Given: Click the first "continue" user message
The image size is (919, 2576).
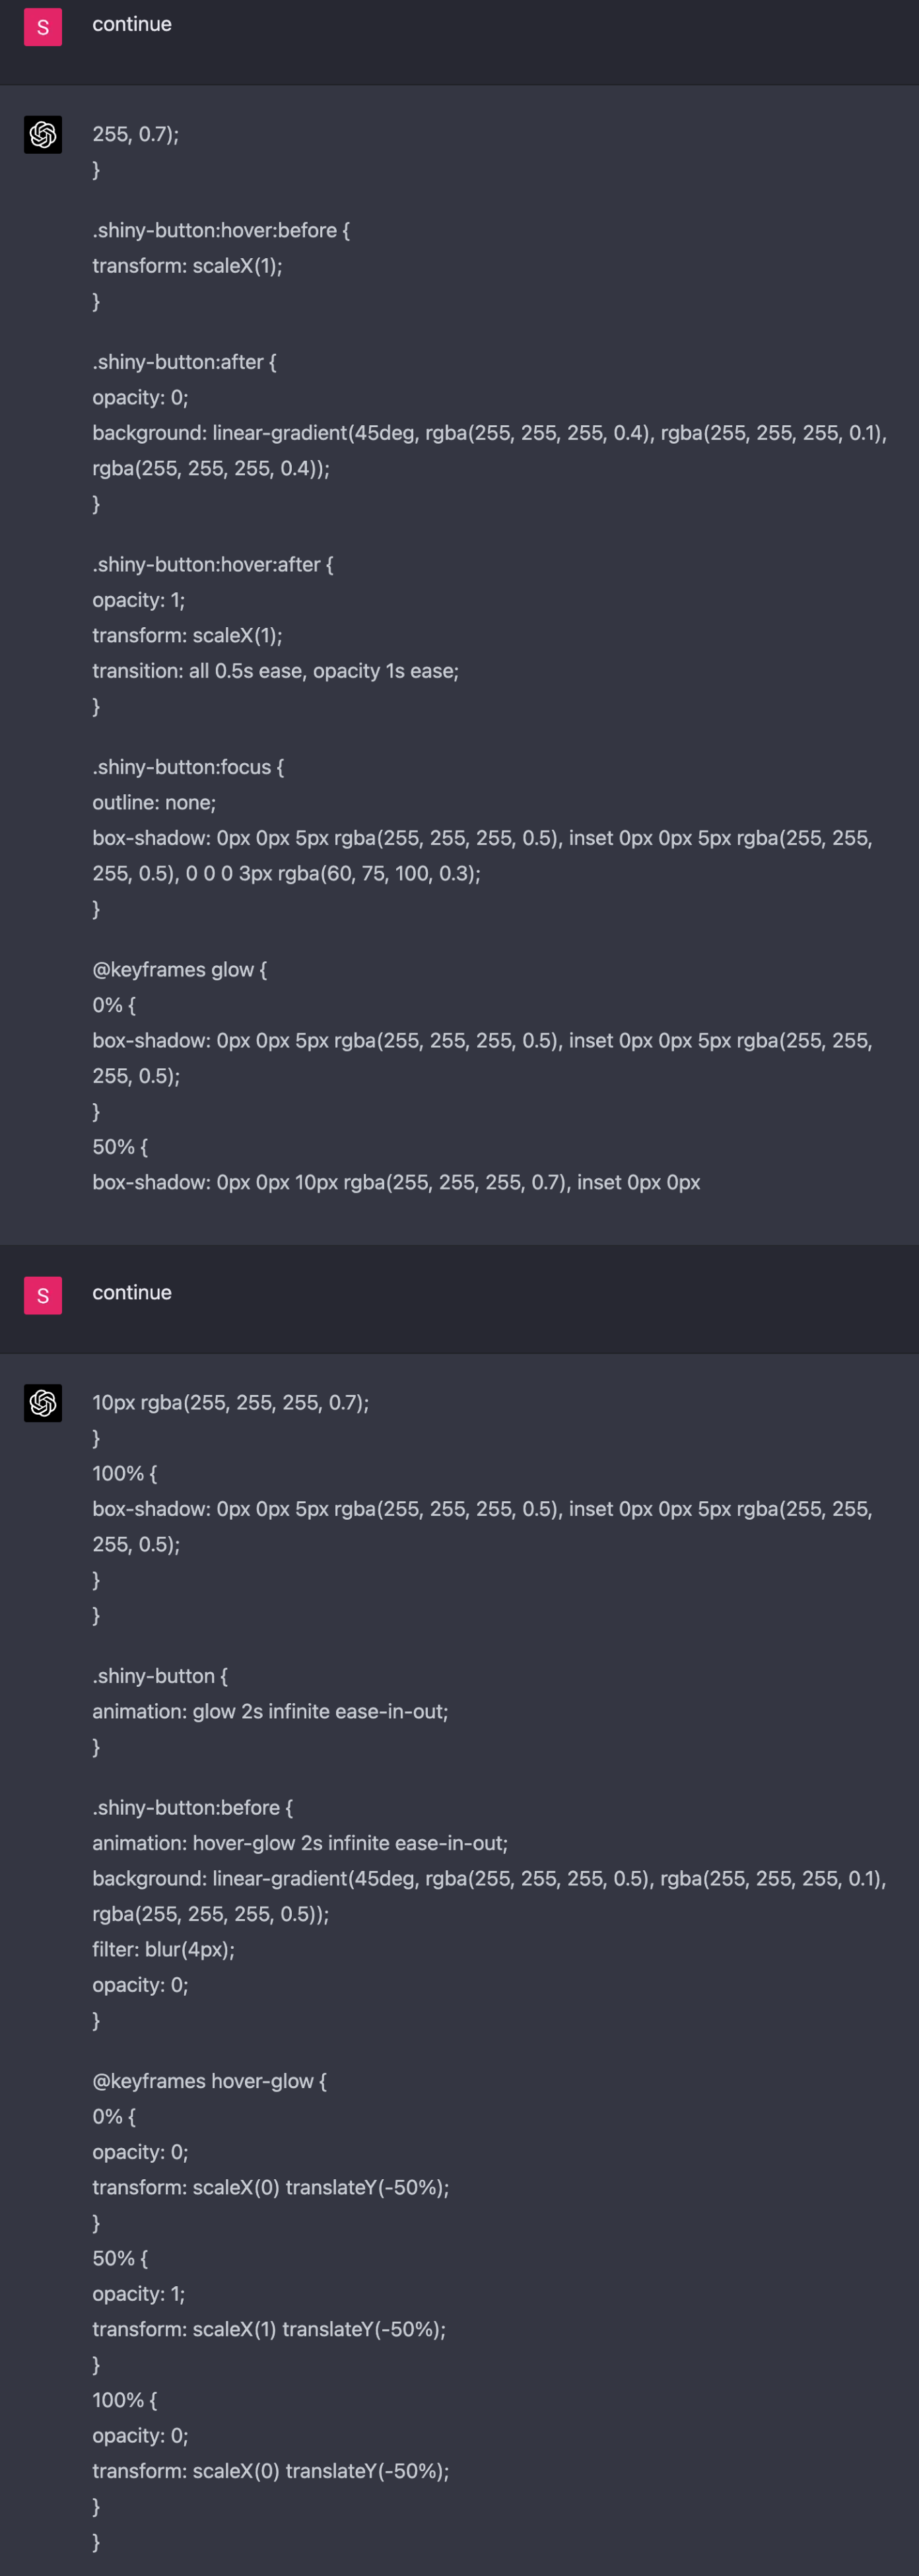Looking at the screenshot, I should pyautogui.click(x=132, y=24).
